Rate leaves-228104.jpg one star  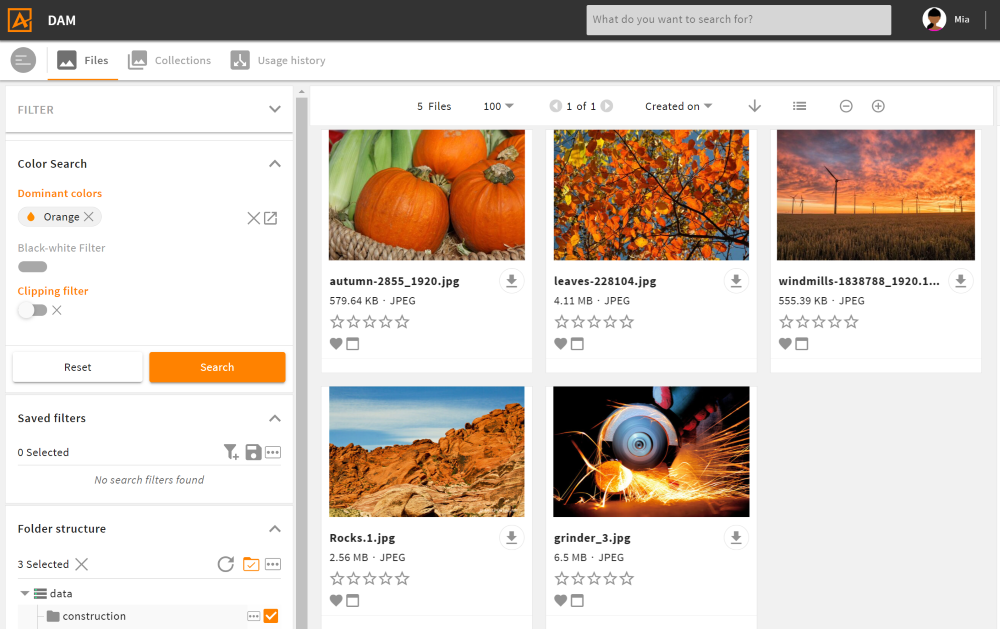(561, 322)
